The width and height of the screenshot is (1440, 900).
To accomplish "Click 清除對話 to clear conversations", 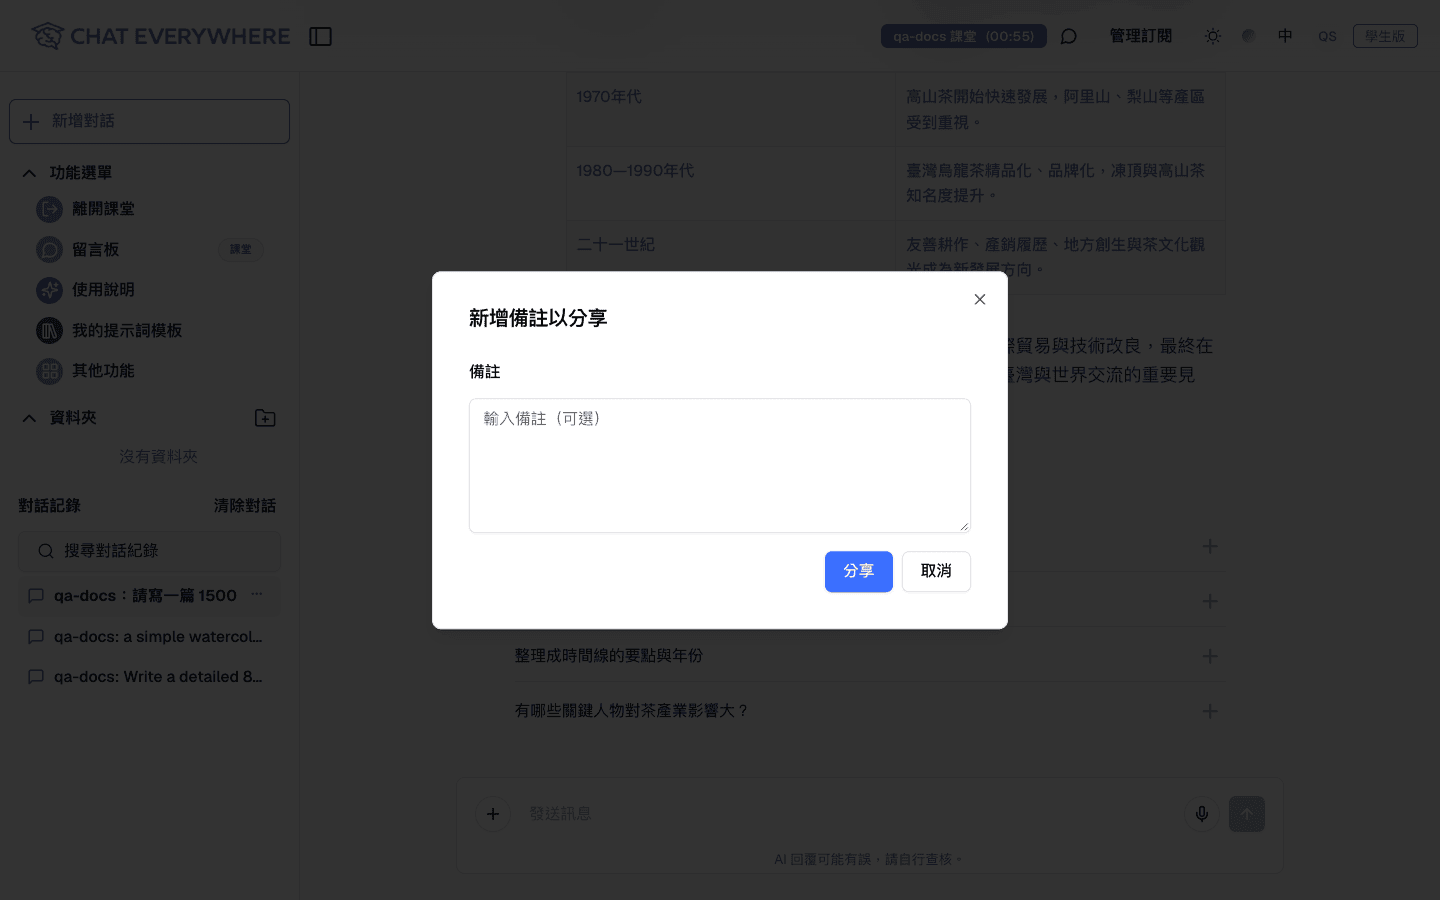I will click(245, 506).
